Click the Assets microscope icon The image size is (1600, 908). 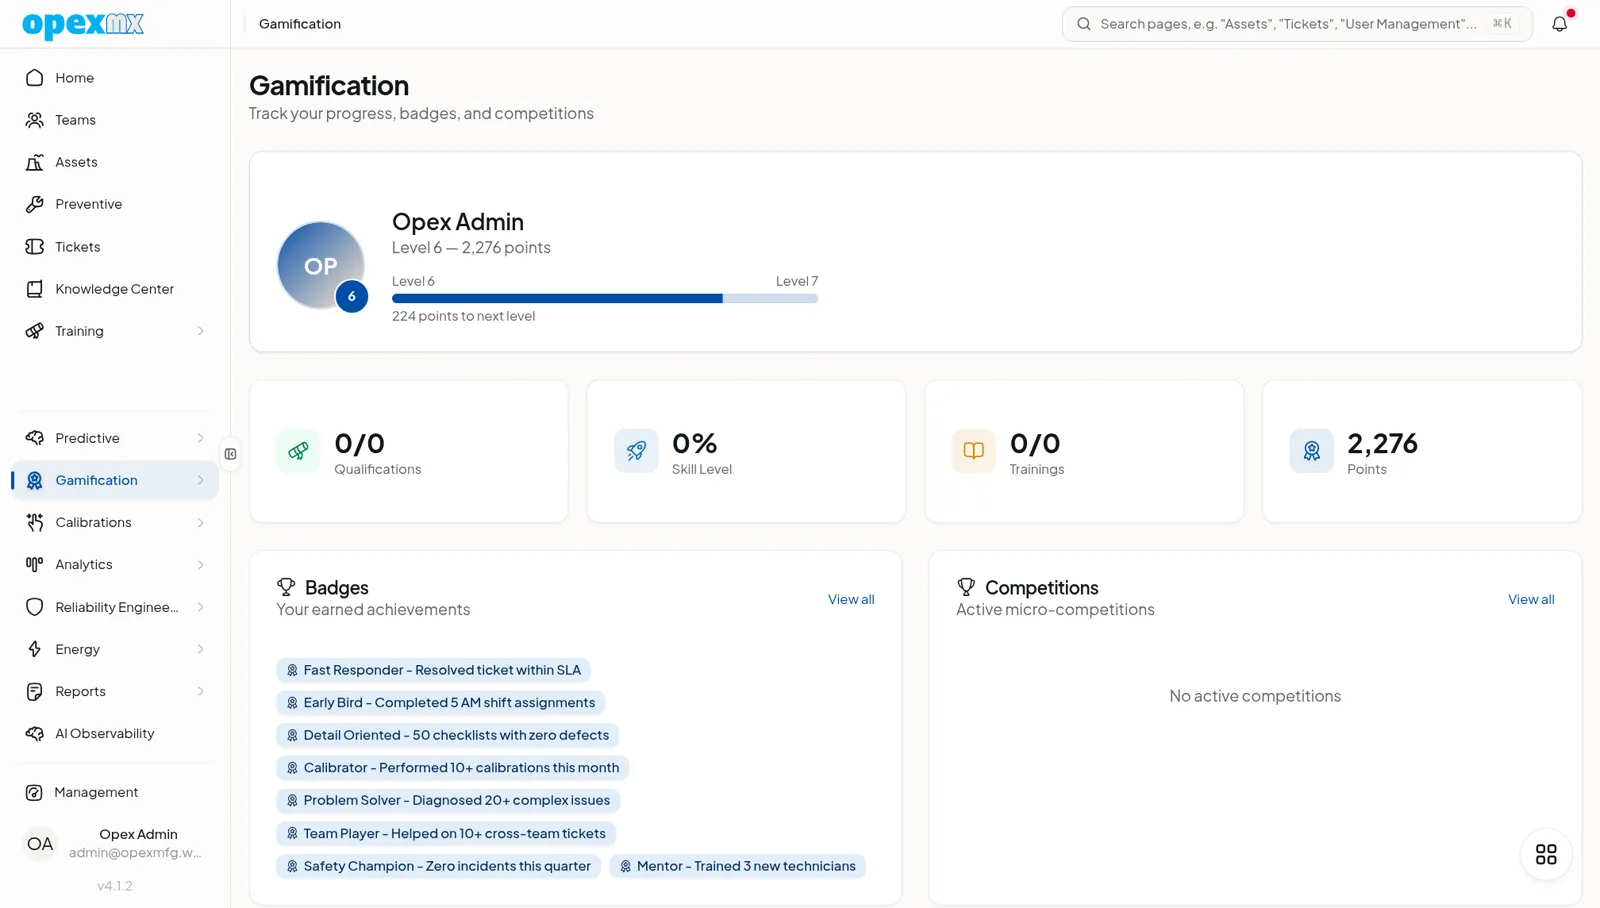pos(35,162)
